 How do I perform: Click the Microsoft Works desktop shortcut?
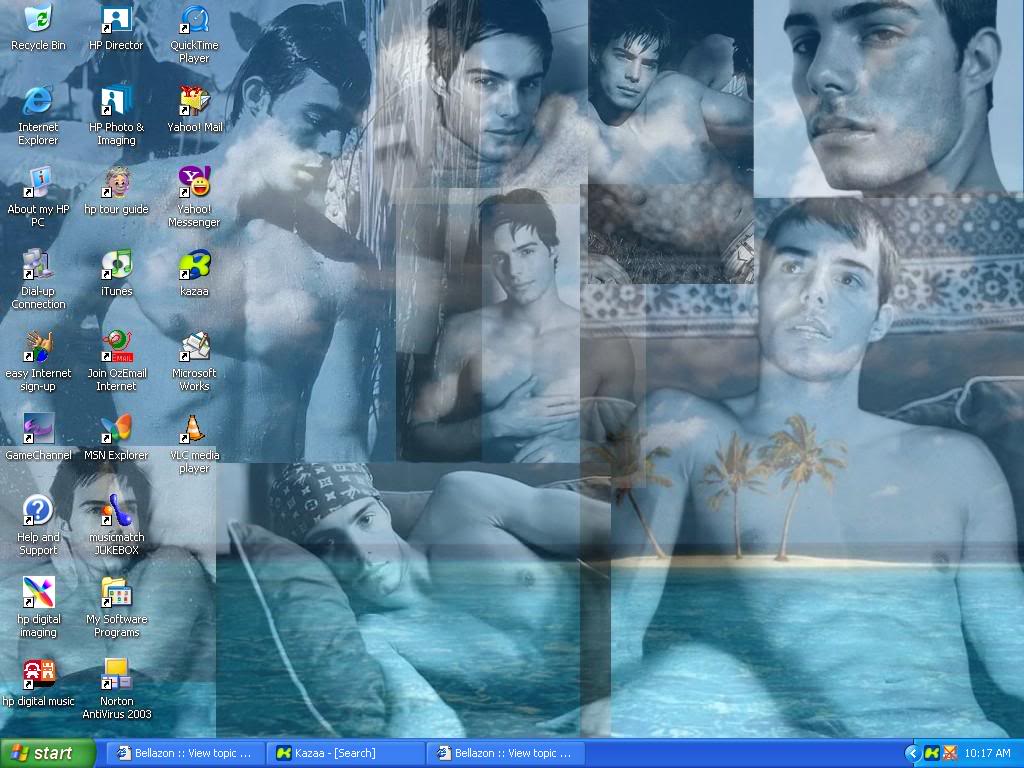(x=194, y=347)
